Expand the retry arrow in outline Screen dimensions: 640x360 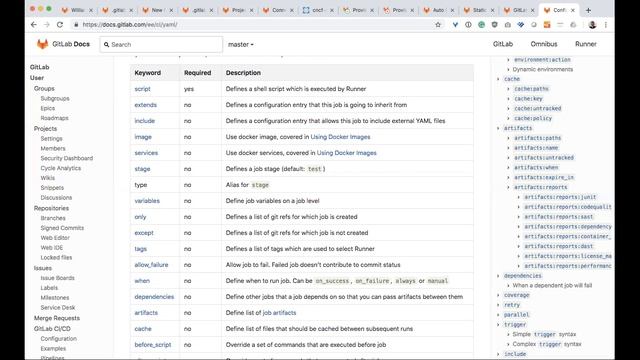[498, 305]
